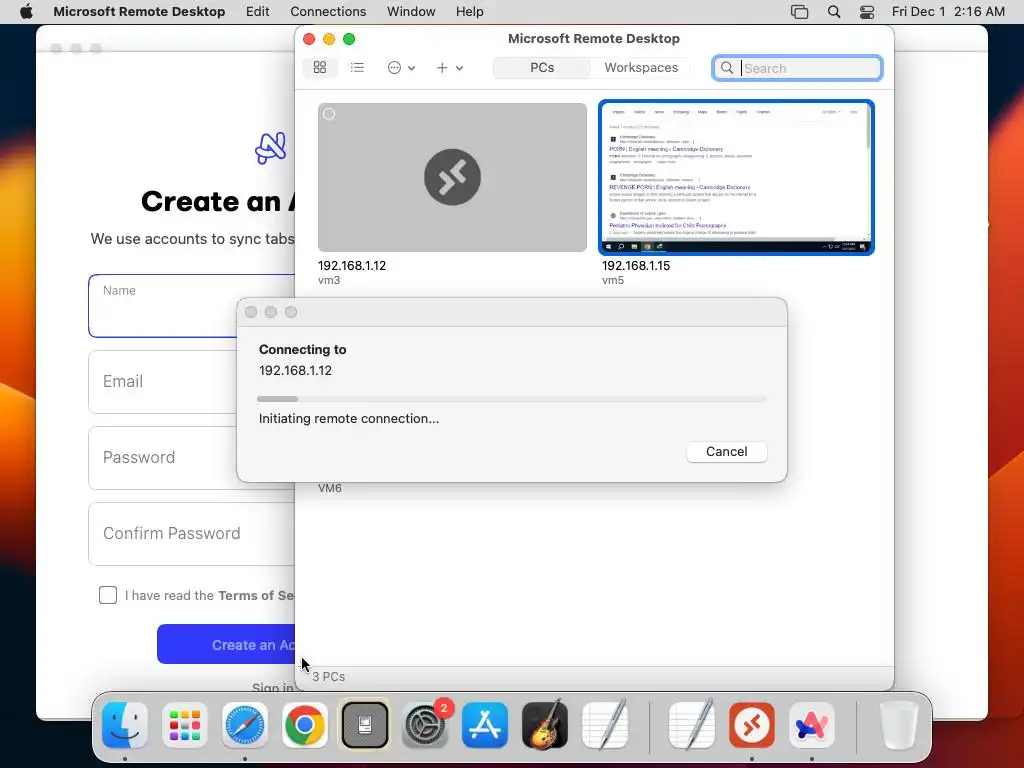Select the PCs tab
Viewport: 1024px width, 768px height.
point(542,68)
